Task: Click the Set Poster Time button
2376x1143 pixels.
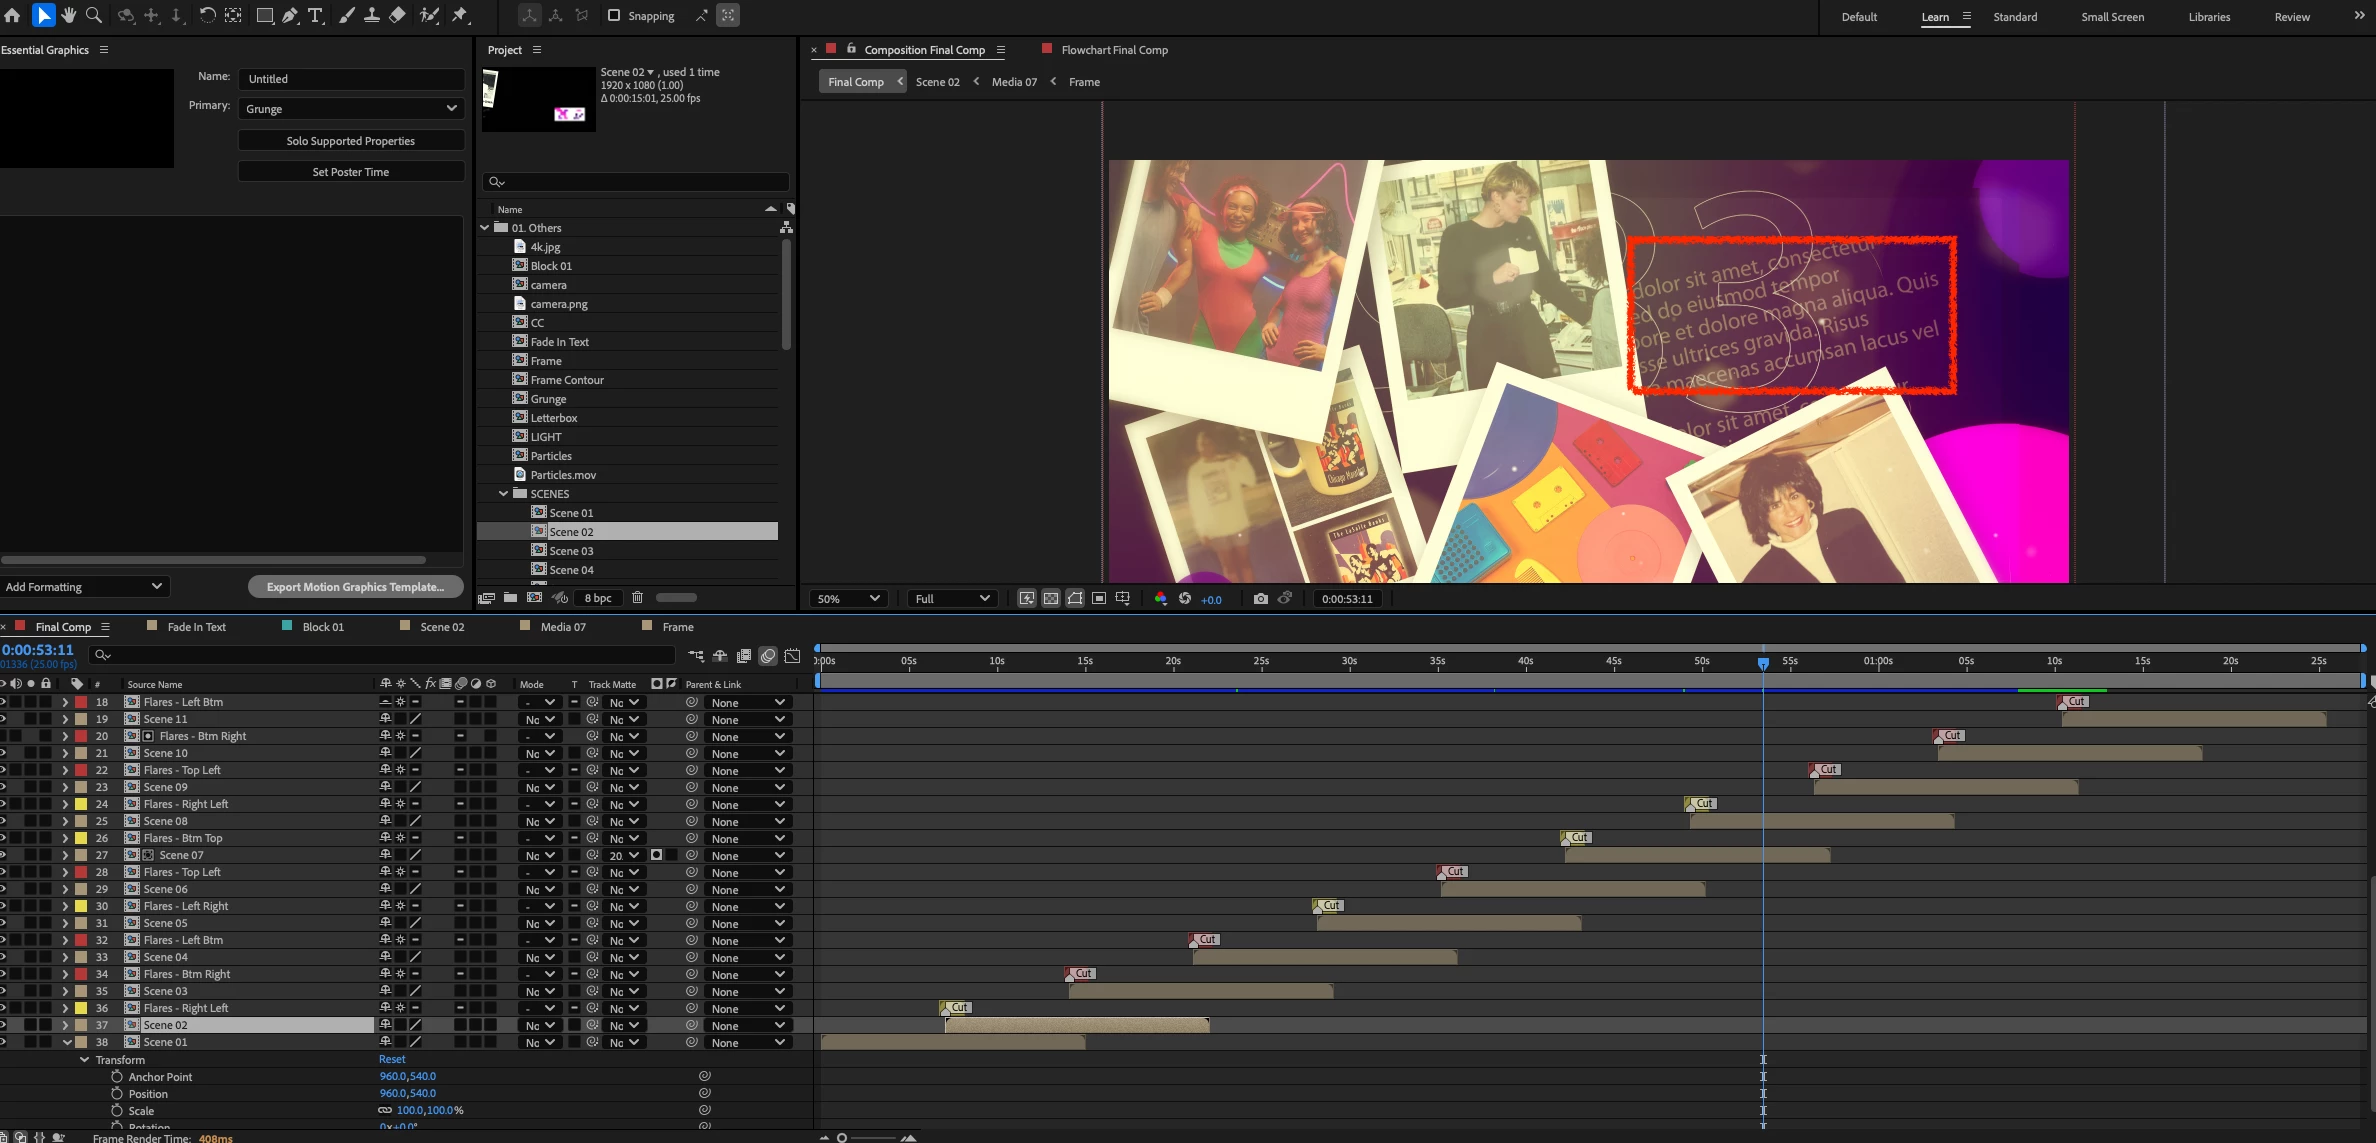Action: (x=351, y=172)
